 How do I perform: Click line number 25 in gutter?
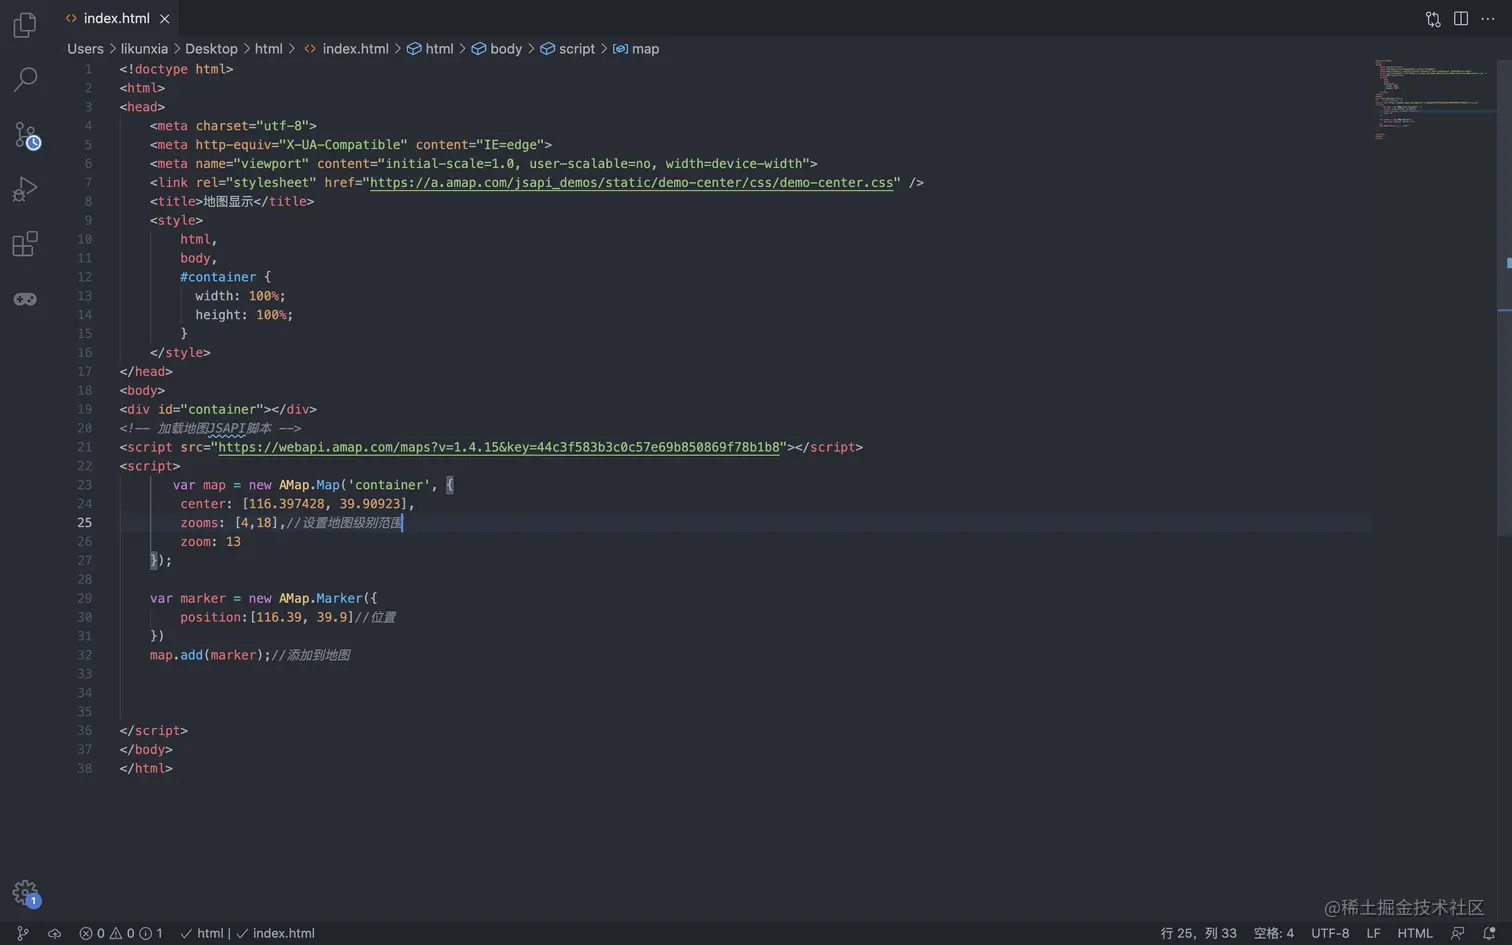(84, 523)
